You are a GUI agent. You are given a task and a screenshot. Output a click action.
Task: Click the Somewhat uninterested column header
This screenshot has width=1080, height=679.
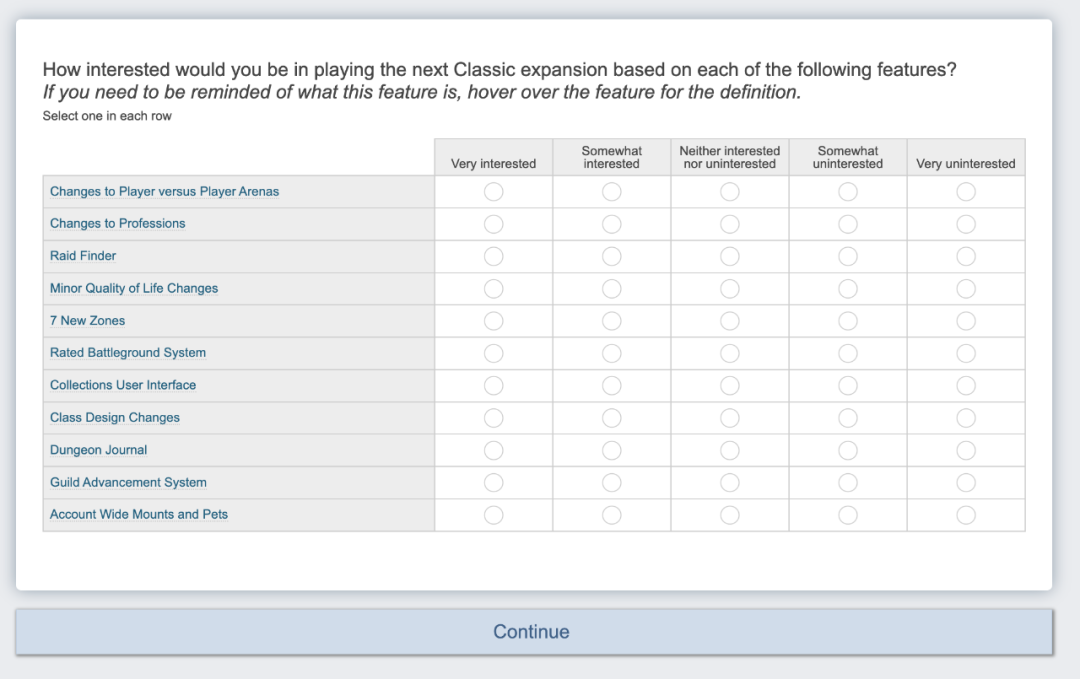tap(847, 157)
